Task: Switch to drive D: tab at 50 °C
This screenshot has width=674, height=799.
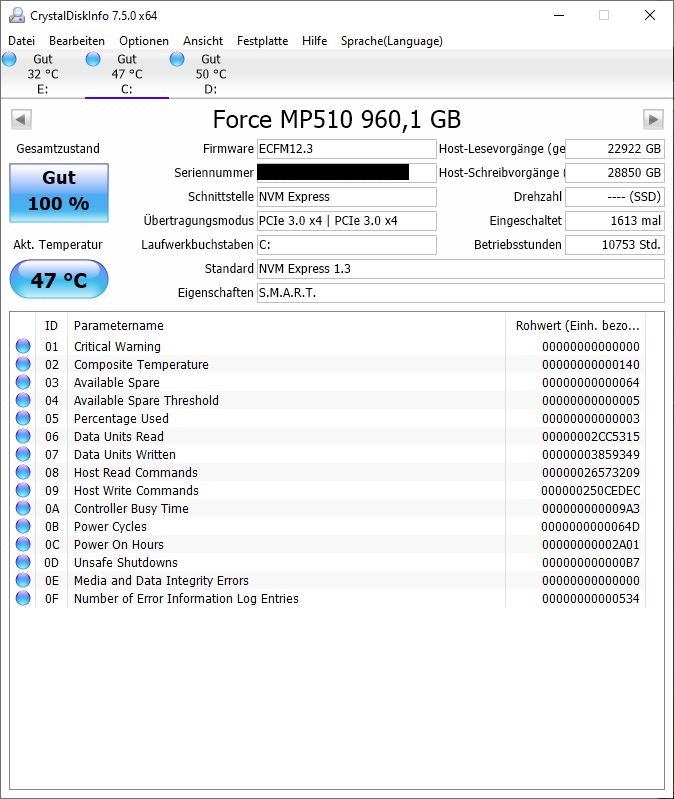Action: [x=210, y=74]
